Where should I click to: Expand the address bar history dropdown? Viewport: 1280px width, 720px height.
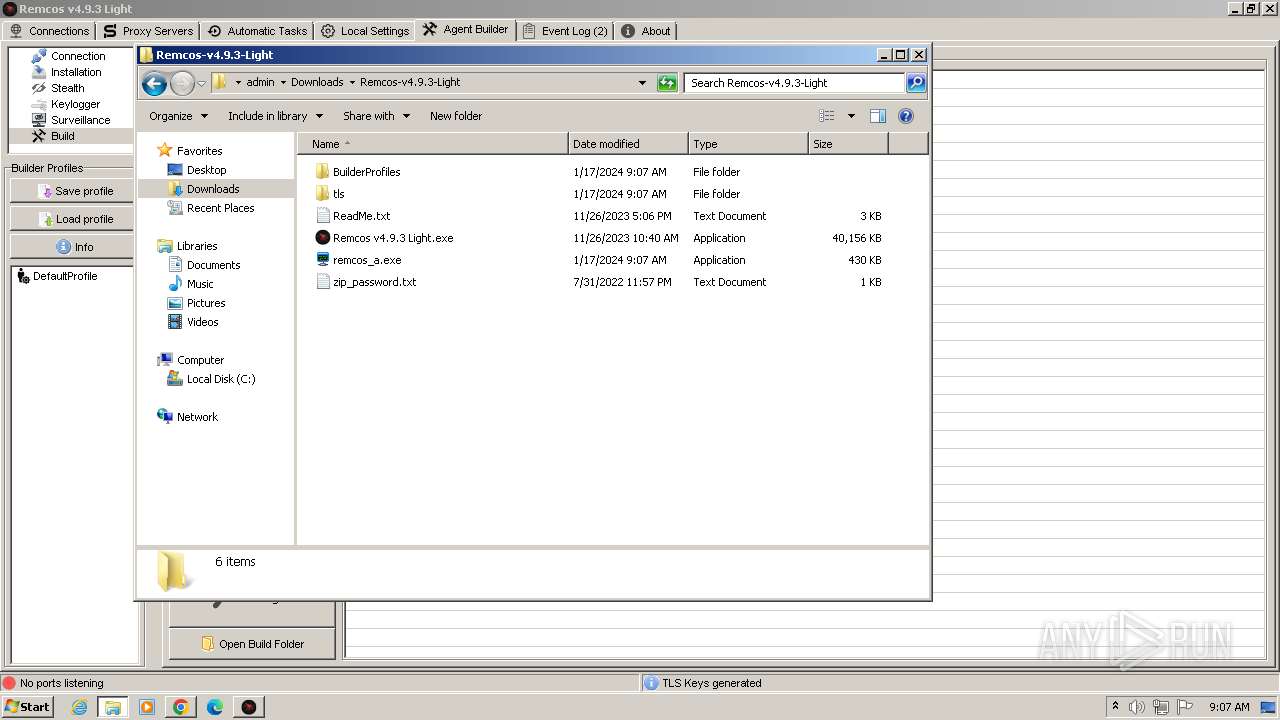click(642, 83)
